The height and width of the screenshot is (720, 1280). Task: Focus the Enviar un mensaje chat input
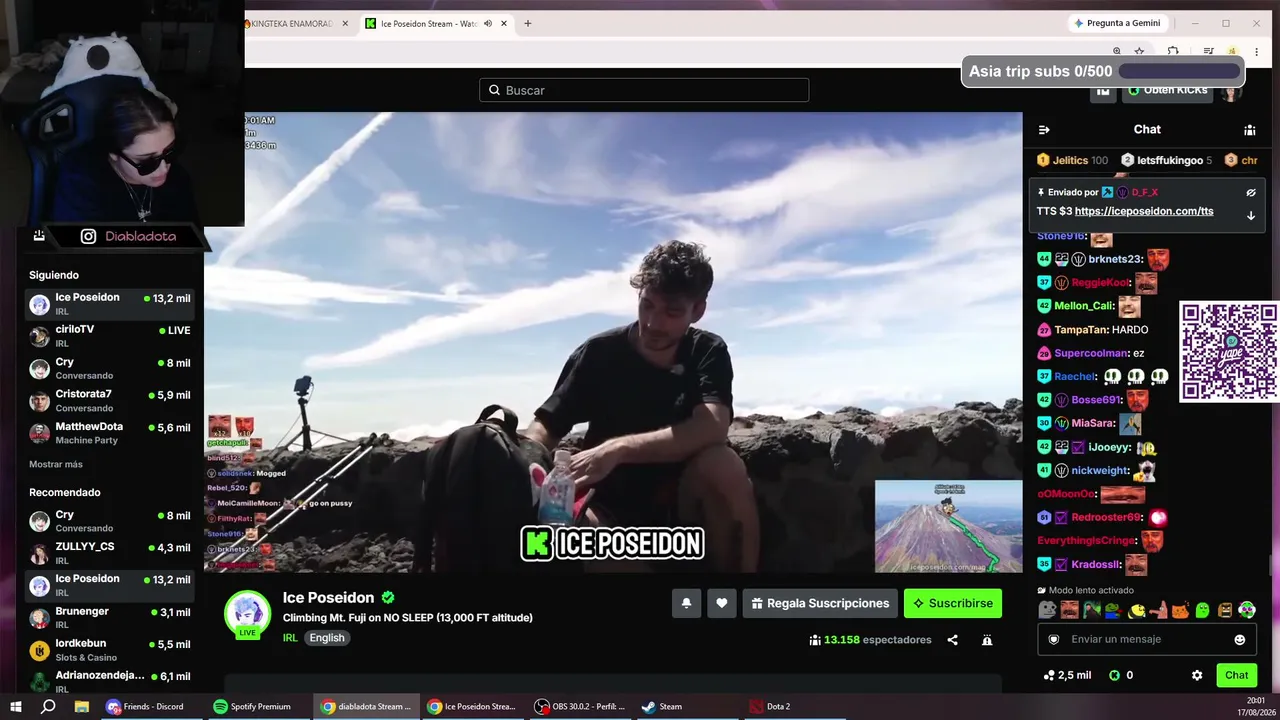(1147, 640)
